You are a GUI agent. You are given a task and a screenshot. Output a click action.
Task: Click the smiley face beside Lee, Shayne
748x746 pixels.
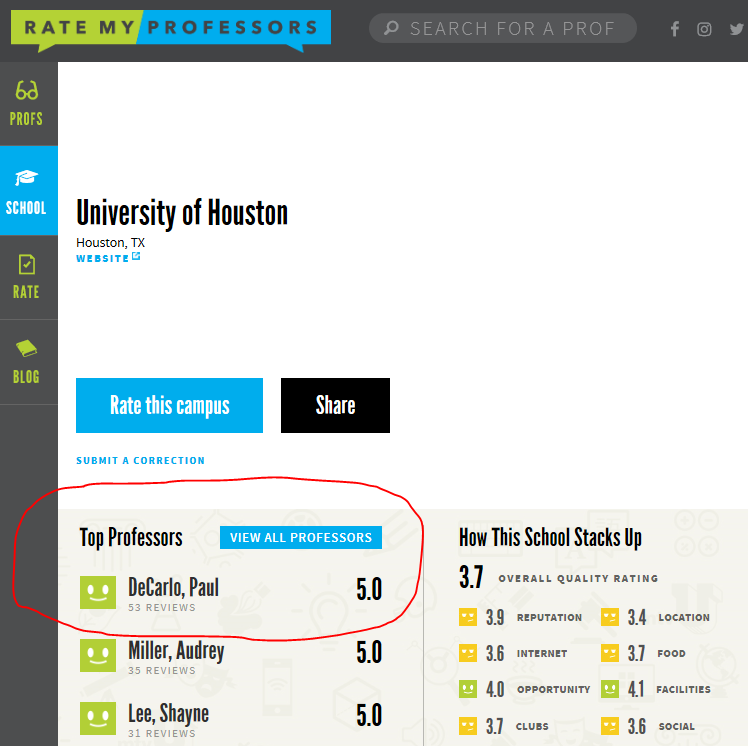pyautogui.click(x=98, y=718)
